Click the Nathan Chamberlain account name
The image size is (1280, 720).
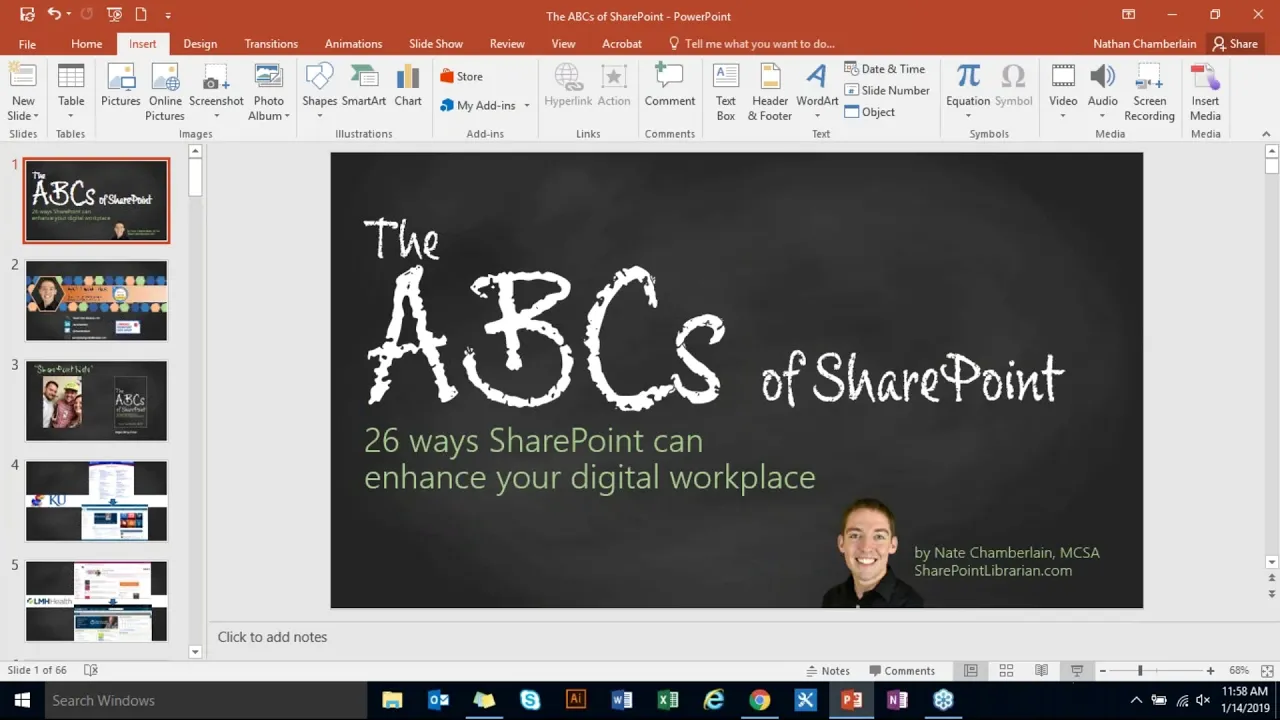point(1145,44)
